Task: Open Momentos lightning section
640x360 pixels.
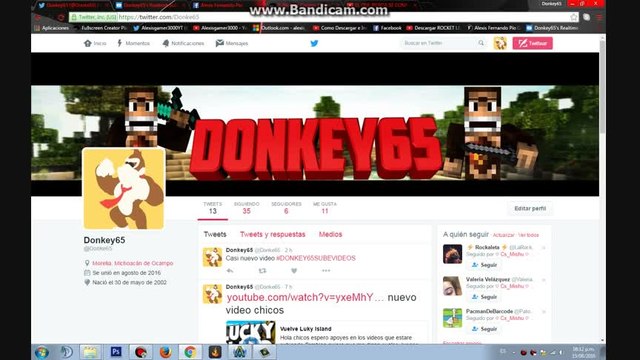Action: point(133,43)
